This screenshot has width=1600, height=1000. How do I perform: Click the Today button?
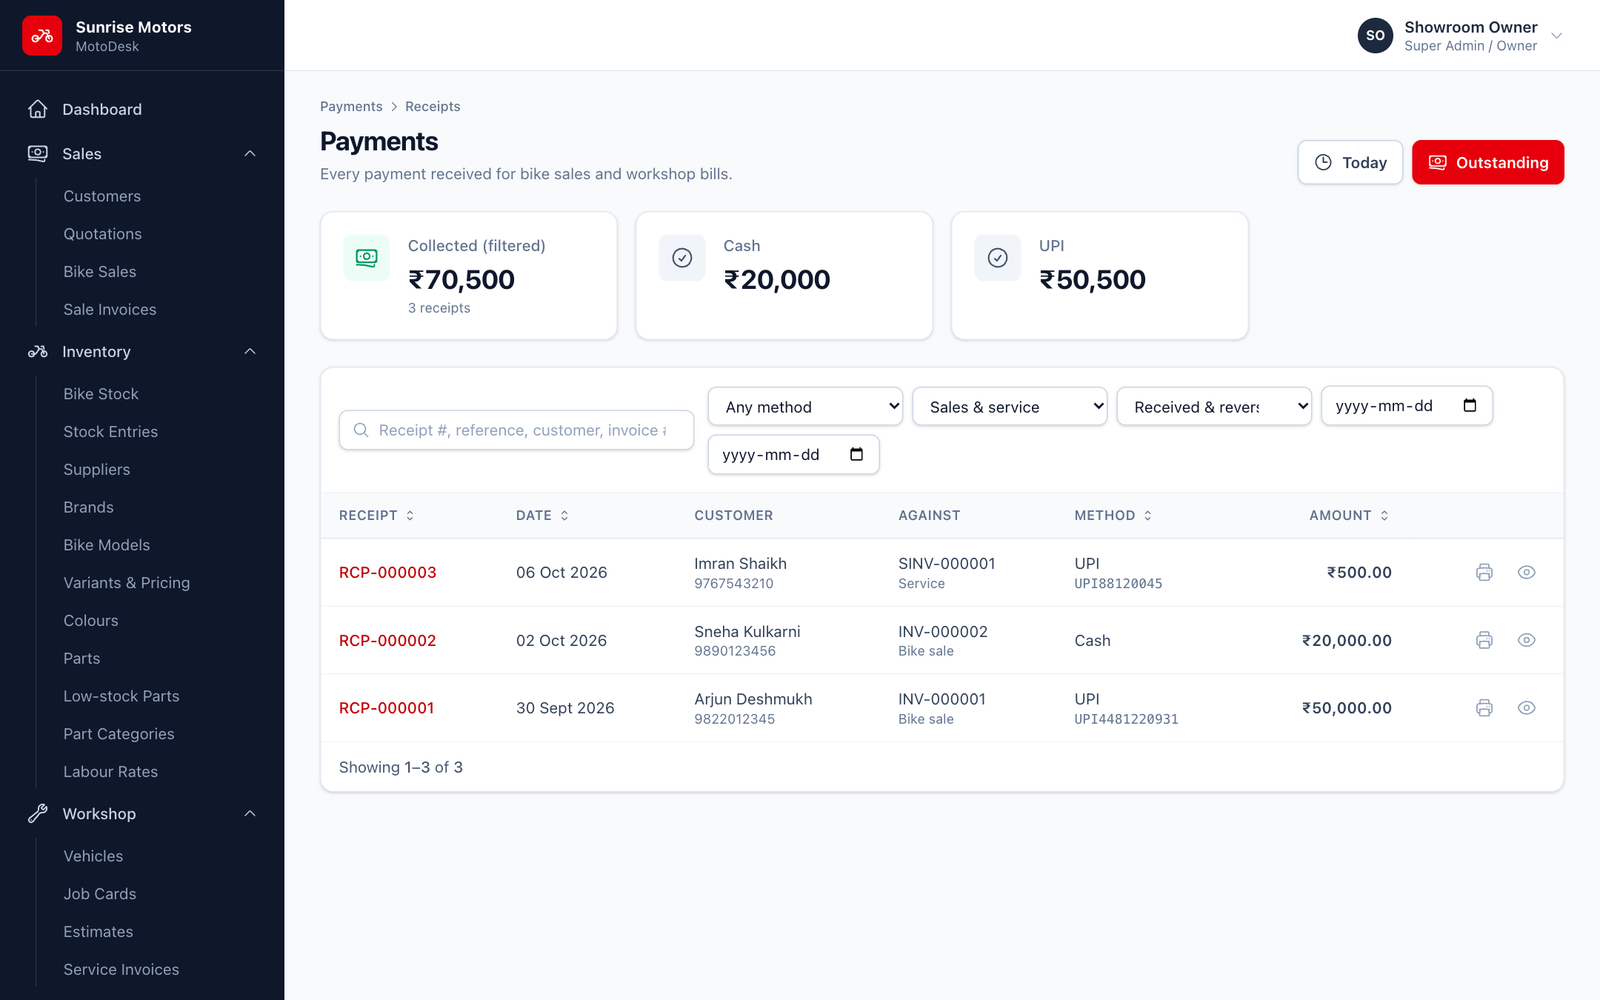1350,162
